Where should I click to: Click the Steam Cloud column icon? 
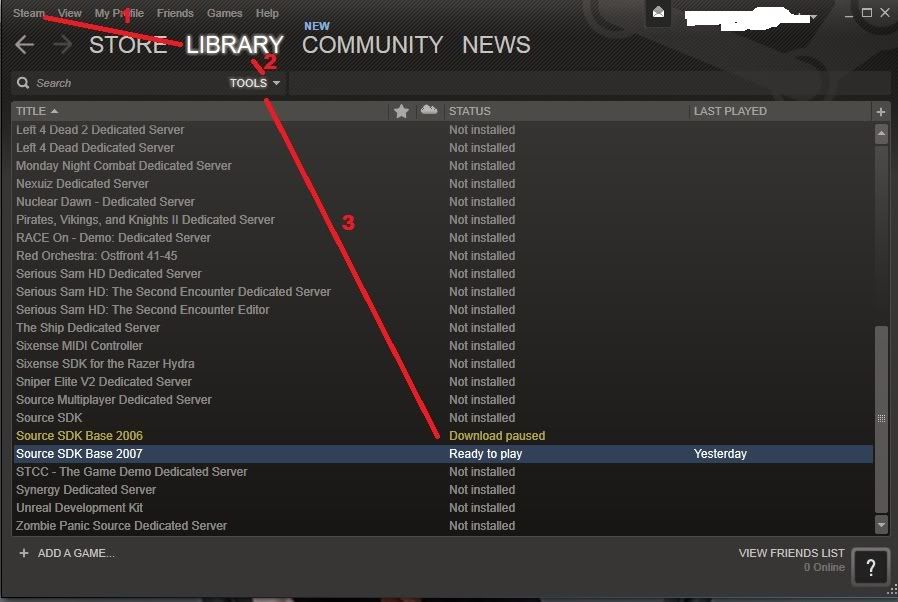point(429,110)
